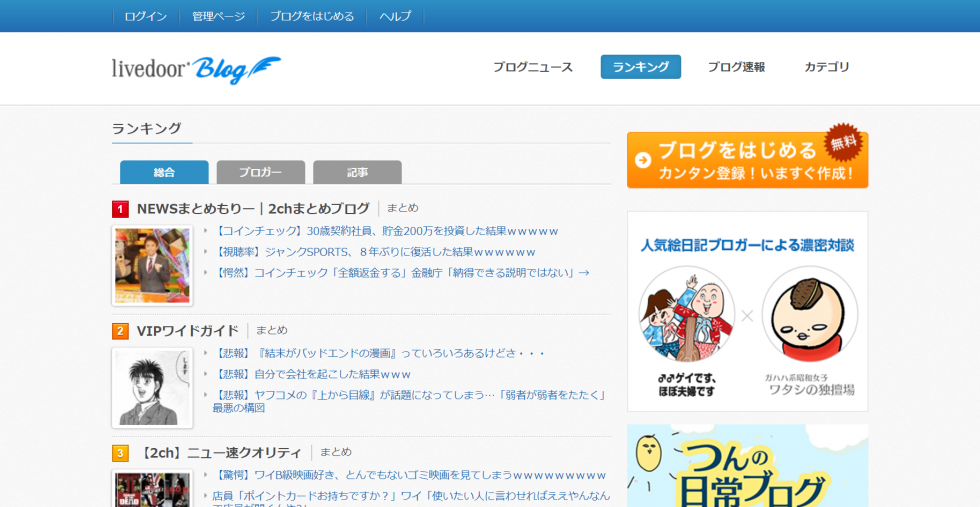Open the NEWSまとめもりー blog thumbnail

pyautogui.click(x=152, y=266)
